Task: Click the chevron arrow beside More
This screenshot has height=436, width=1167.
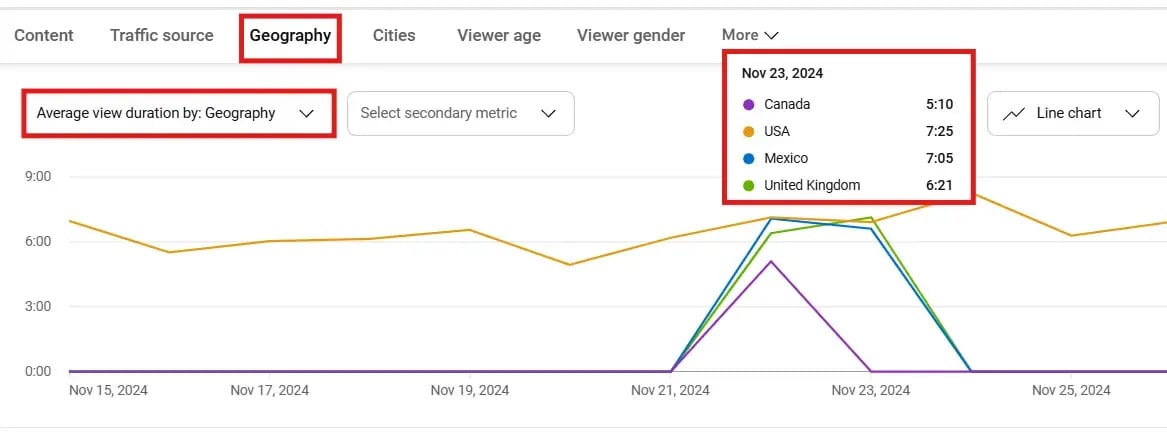Action: [x=771, y=35]
